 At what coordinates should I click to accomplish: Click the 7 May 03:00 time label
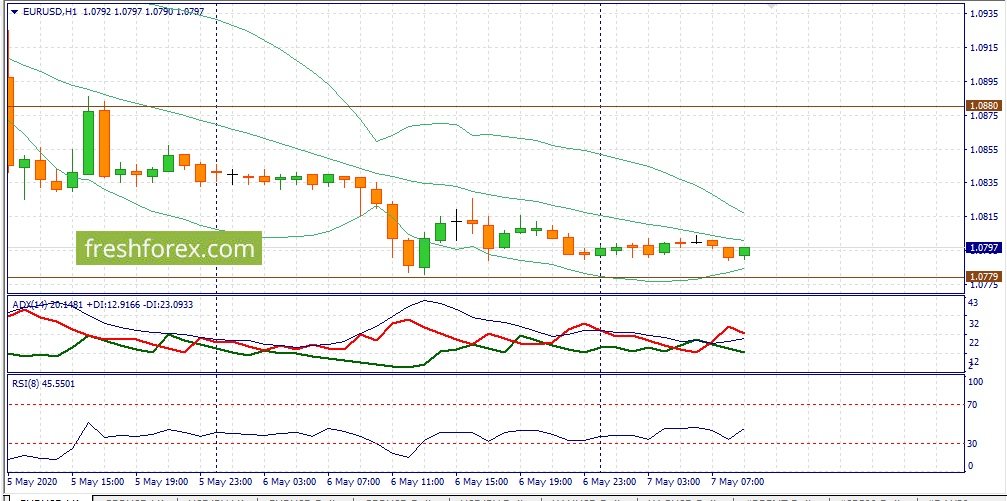point(674,481)
